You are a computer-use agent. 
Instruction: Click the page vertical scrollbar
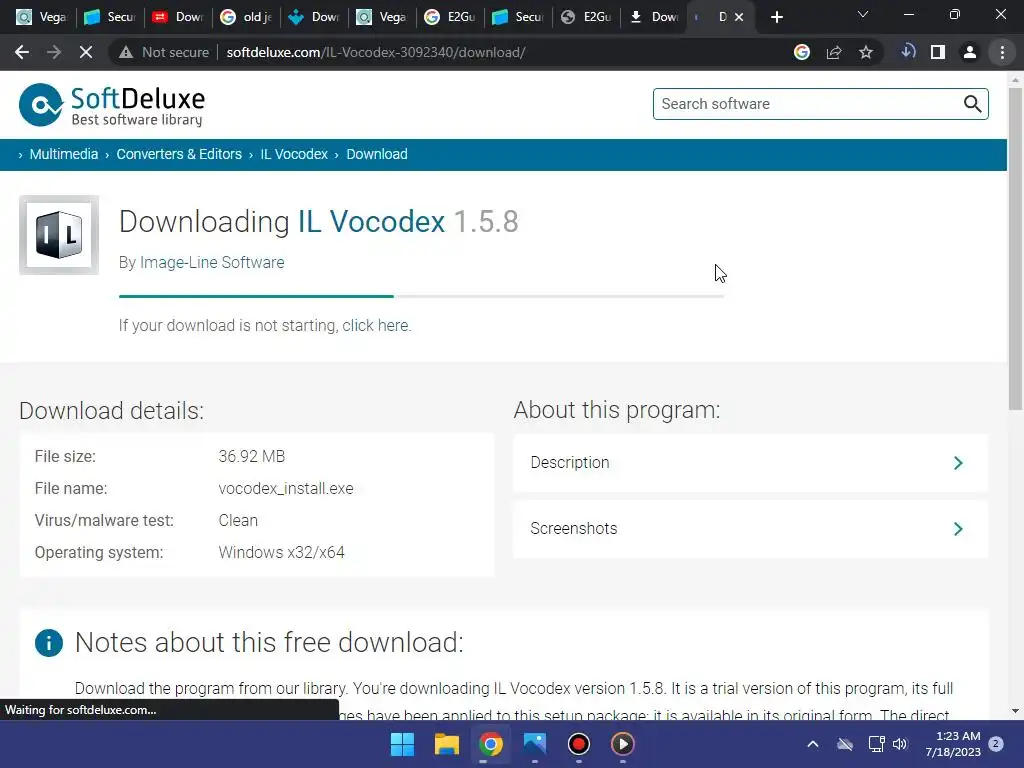point(1015,248)
